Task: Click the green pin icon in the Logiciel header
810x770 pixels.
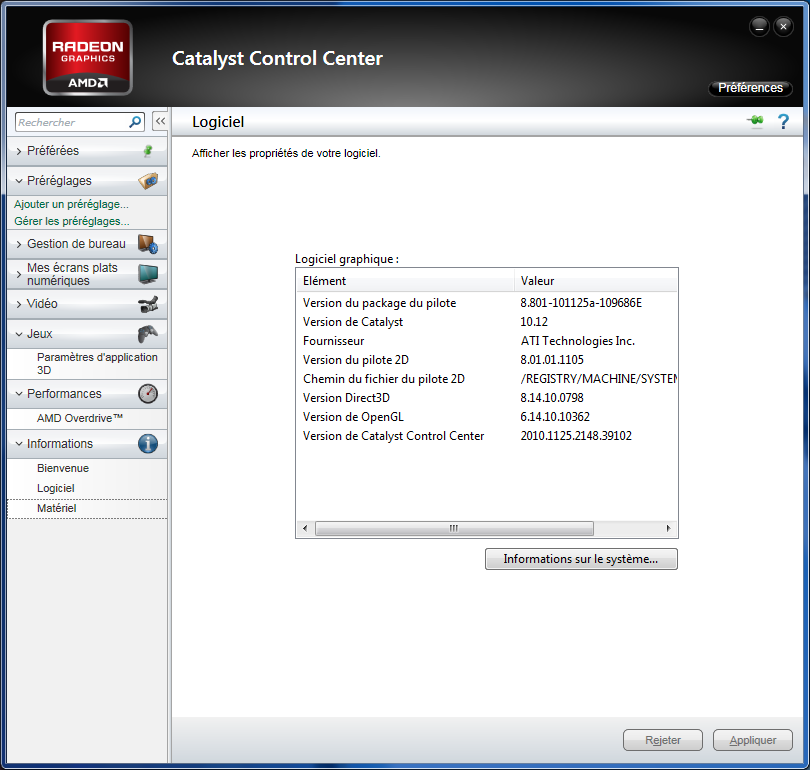Action: coord(755,121)
